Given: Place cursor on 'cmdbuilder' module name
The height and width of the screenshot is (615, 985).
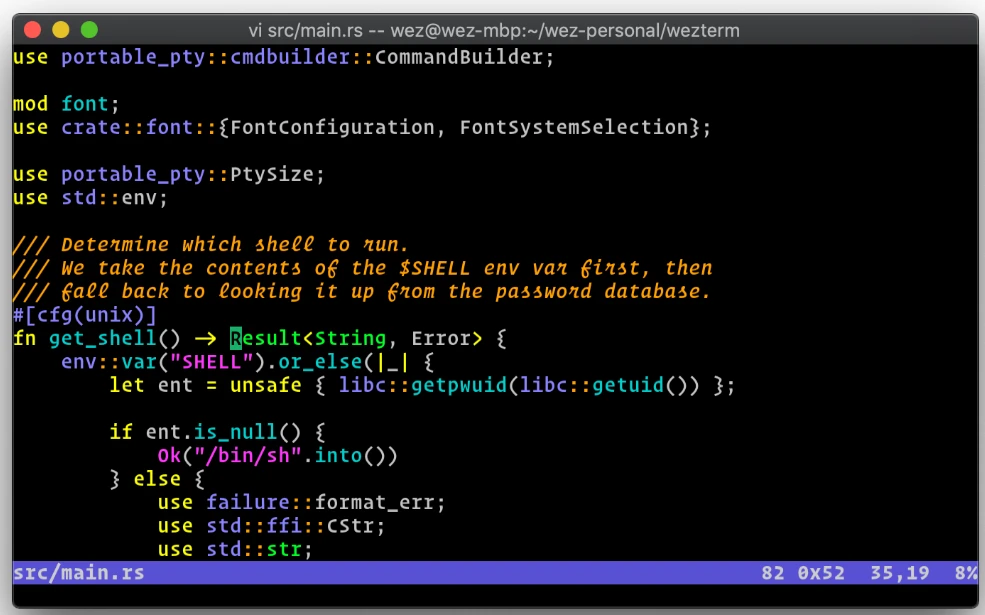Looking at the screenshot, I should [x=290, y=57].
